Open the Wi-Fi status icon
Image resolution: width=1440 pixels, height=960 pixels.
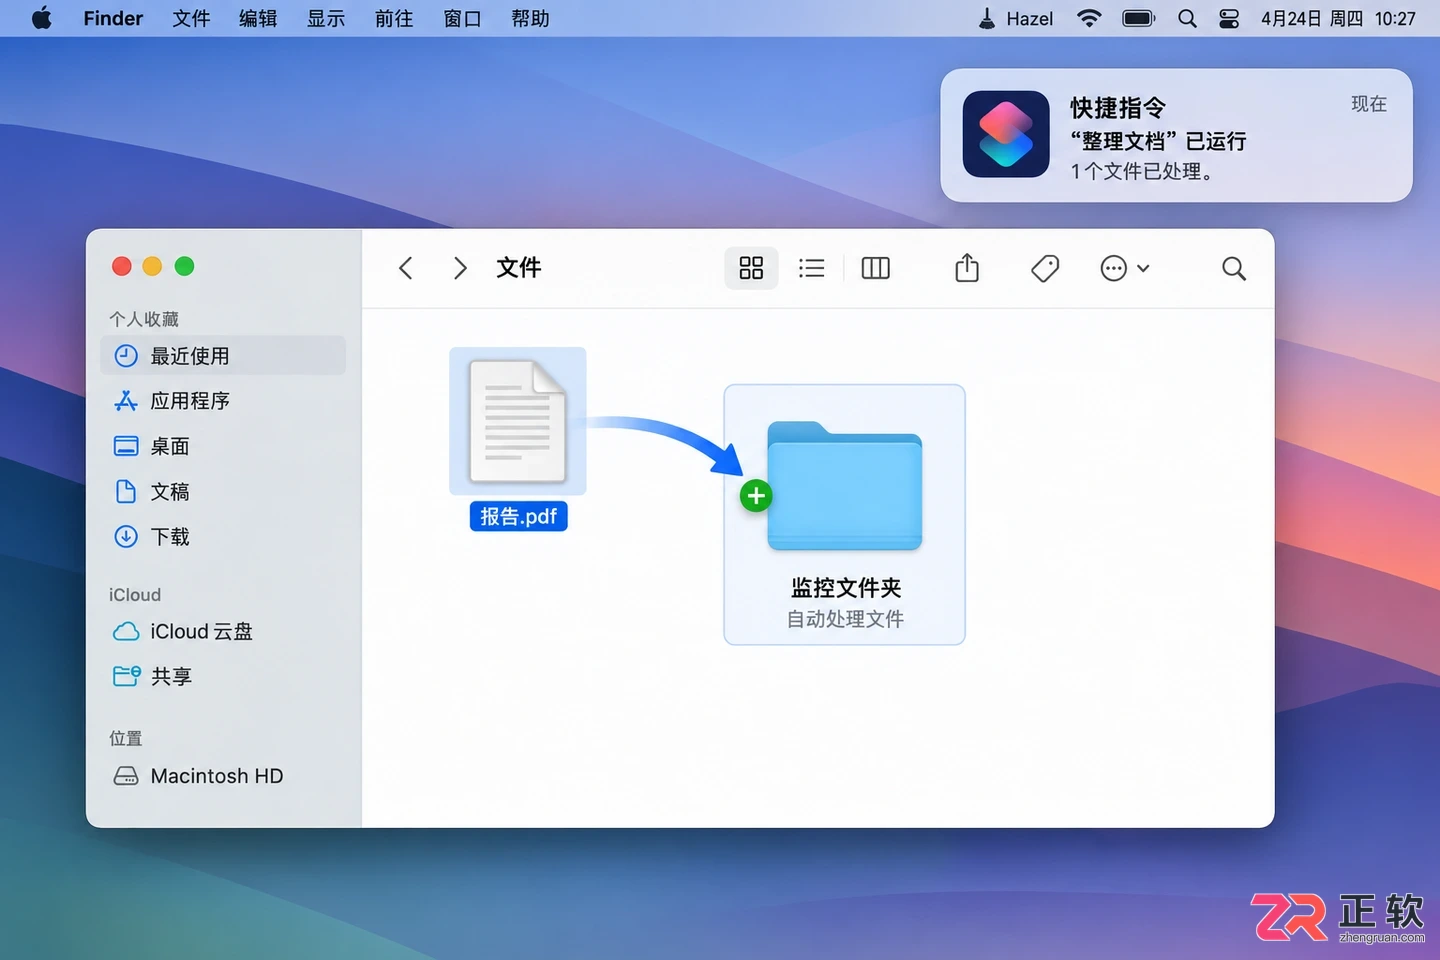[1089, 18]
